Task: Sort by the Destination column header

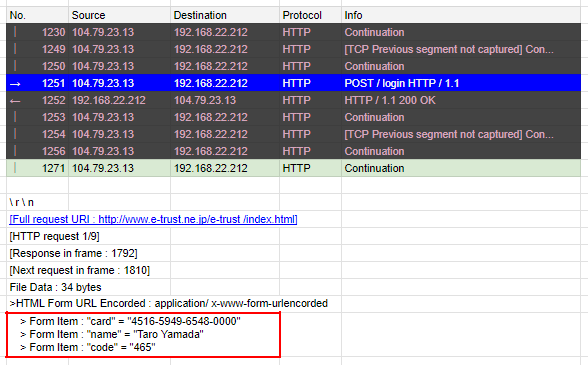Action: 200,15
